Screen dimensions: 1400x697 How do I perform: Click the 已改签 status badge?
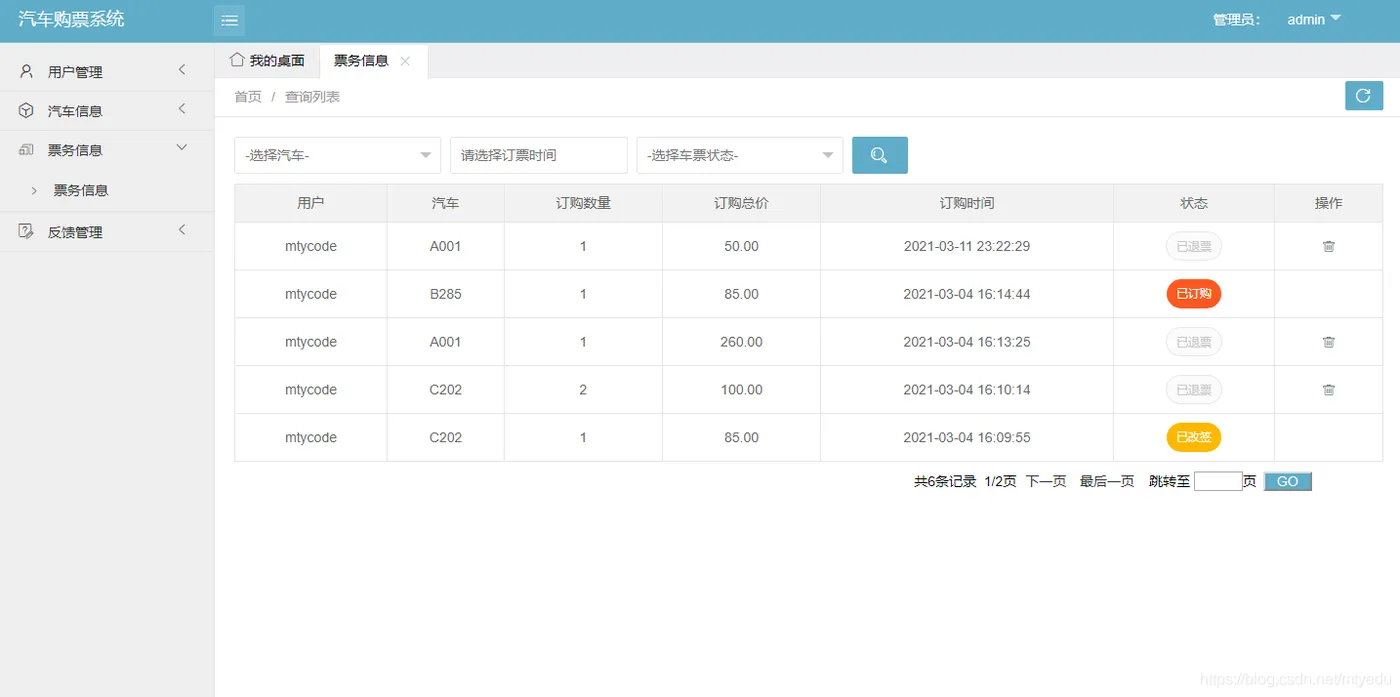(1194, 438)
